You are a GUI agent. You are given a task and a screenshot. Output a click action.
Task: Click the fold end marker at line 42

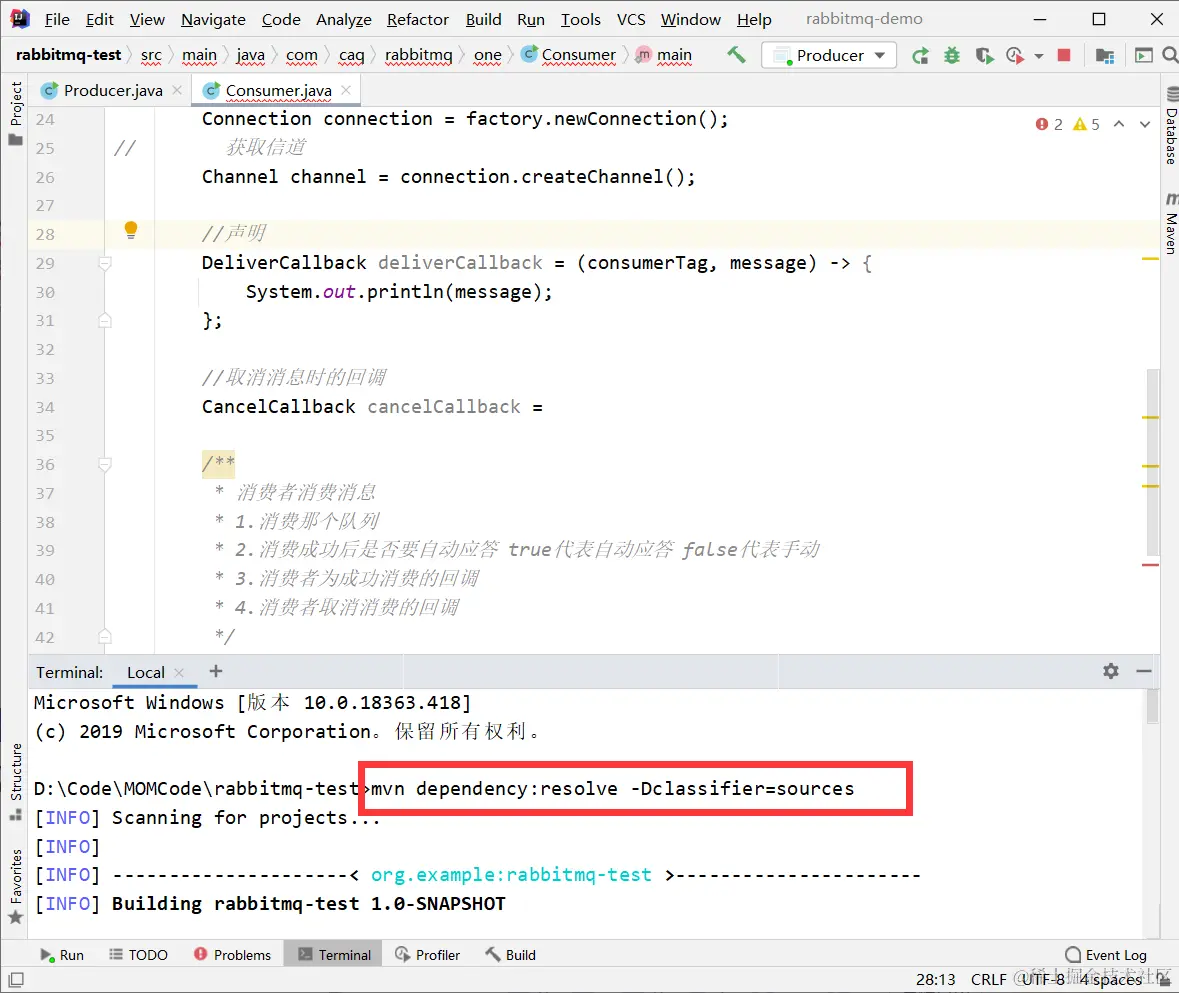(x=105, y=637)
